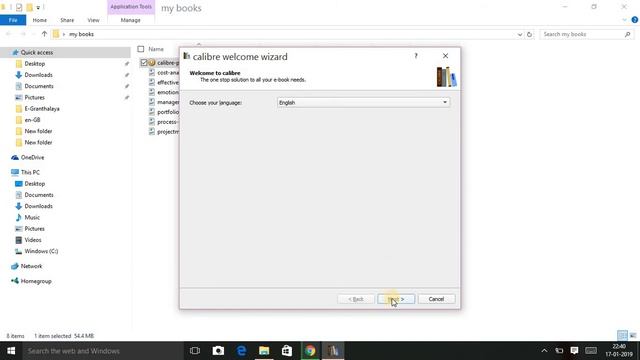Screen dimensions: 640x360
Task: Customize Quick Access Toolbar dropdown arrow
Action: pos(38,7)
